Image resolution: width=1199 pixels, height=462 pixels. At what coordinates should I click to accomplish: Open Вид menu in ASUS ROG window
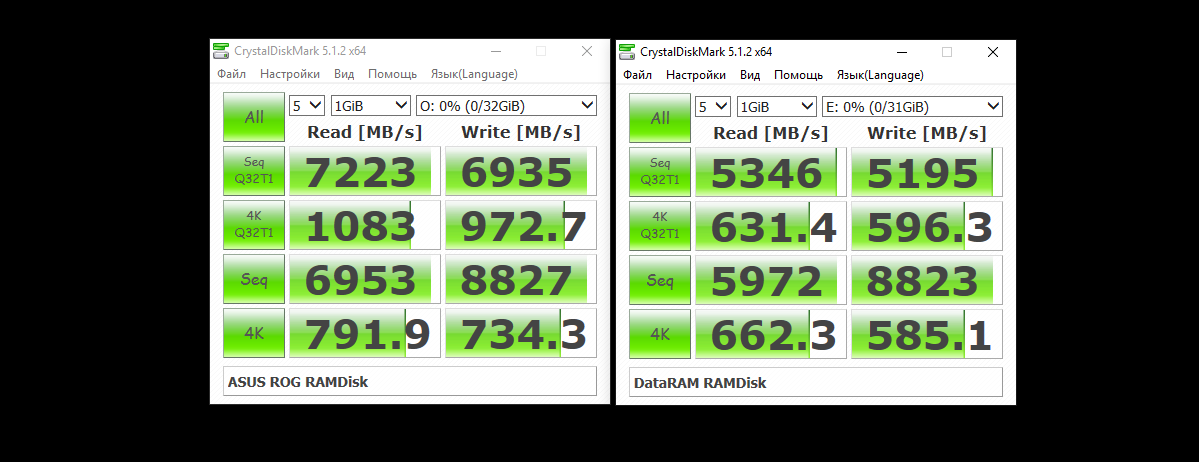pos(343,74)
